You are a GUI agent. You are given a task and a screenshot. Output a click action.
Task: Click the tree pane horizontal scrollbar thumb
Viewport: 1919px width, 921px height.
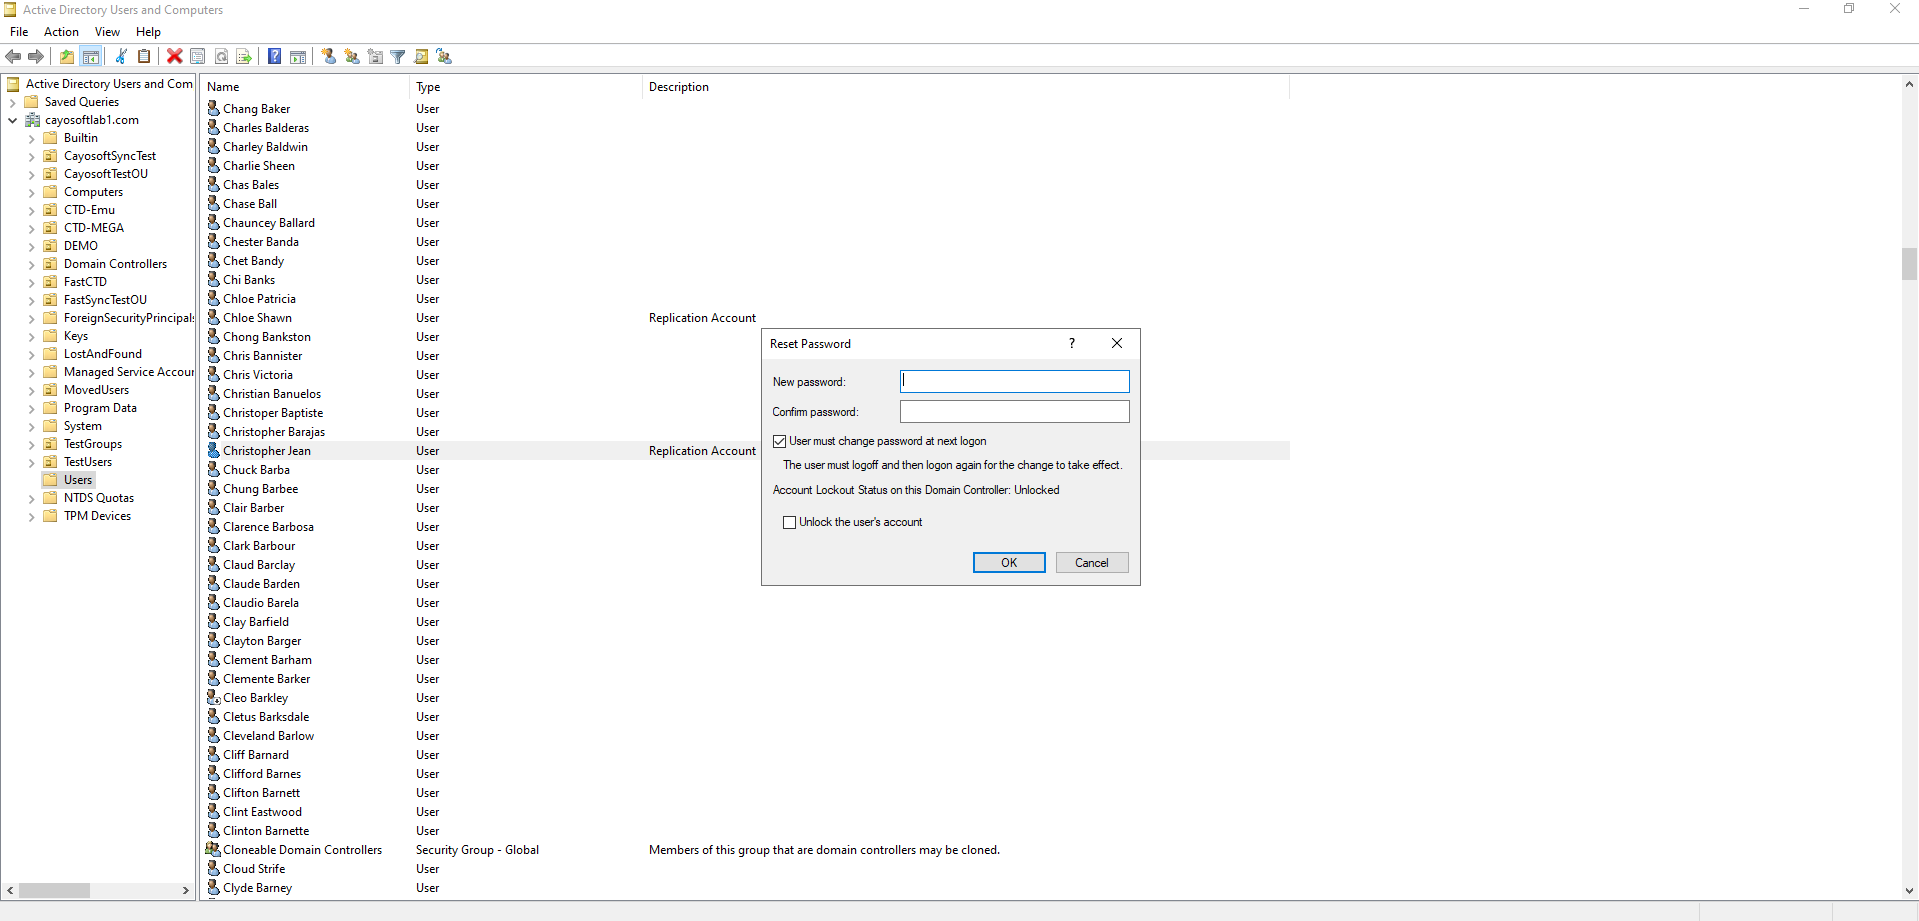[x=55, y=890]
